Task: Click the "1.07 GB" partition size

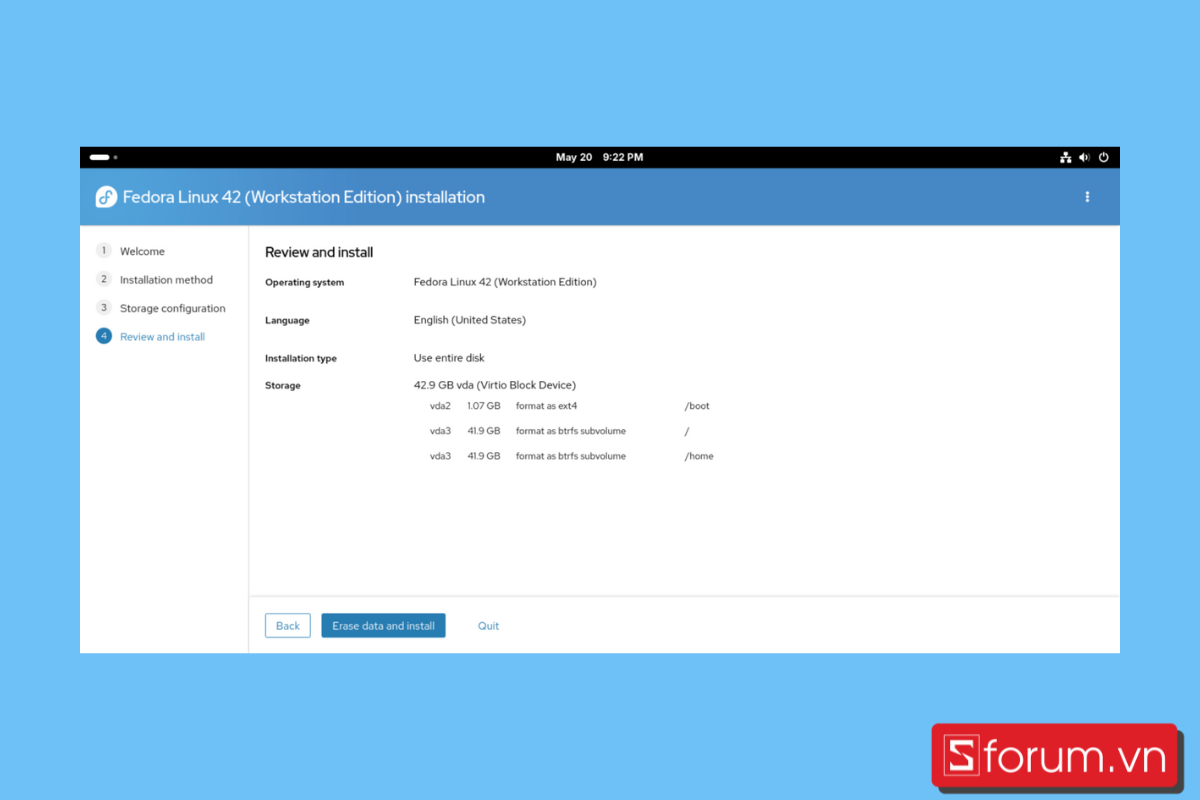Action: (484, 406)
